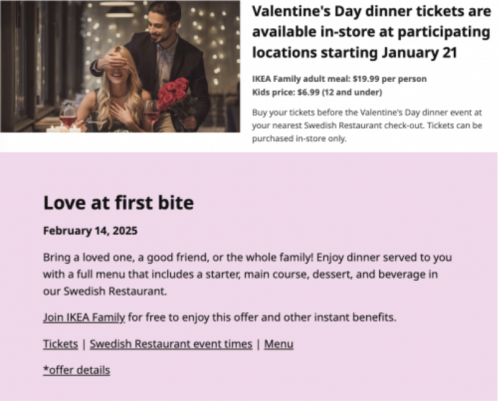Open the *offer details link
The height and width of the screenshot is (404, 500).
[x=76, y=370]
